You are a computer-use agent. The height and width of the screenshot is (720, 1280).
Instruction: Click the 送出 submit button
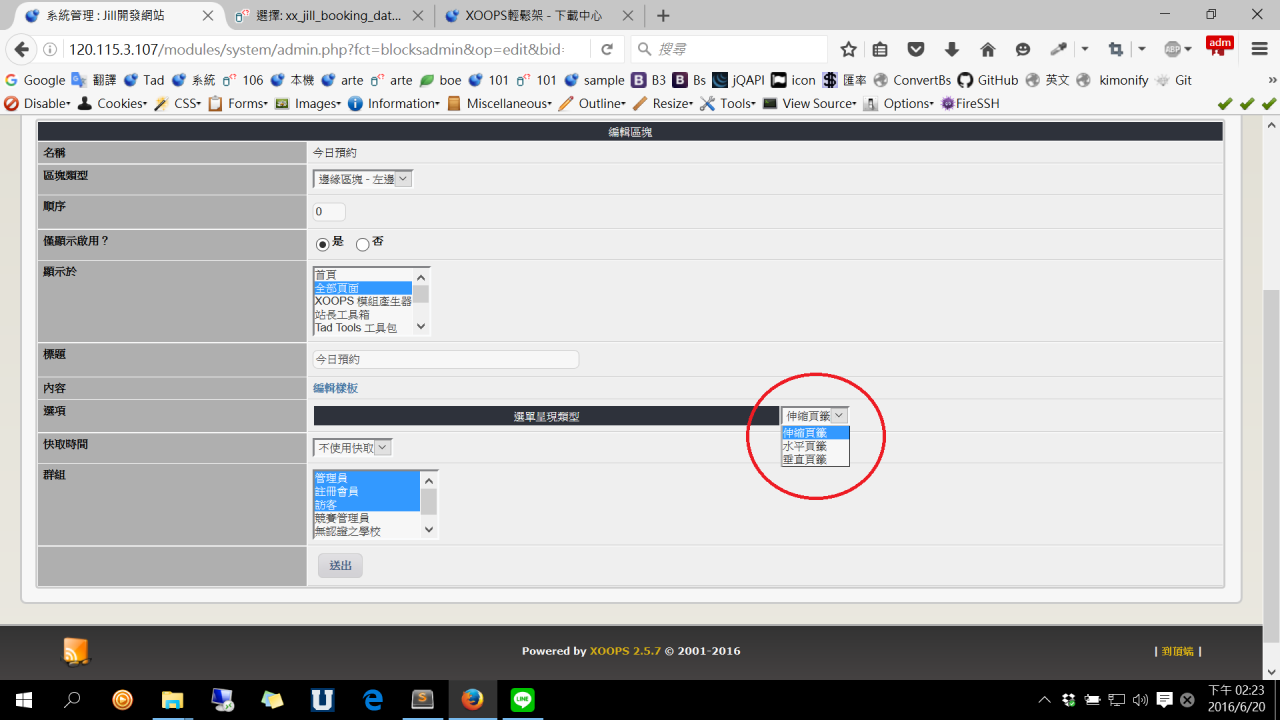[x=340, y=565]
